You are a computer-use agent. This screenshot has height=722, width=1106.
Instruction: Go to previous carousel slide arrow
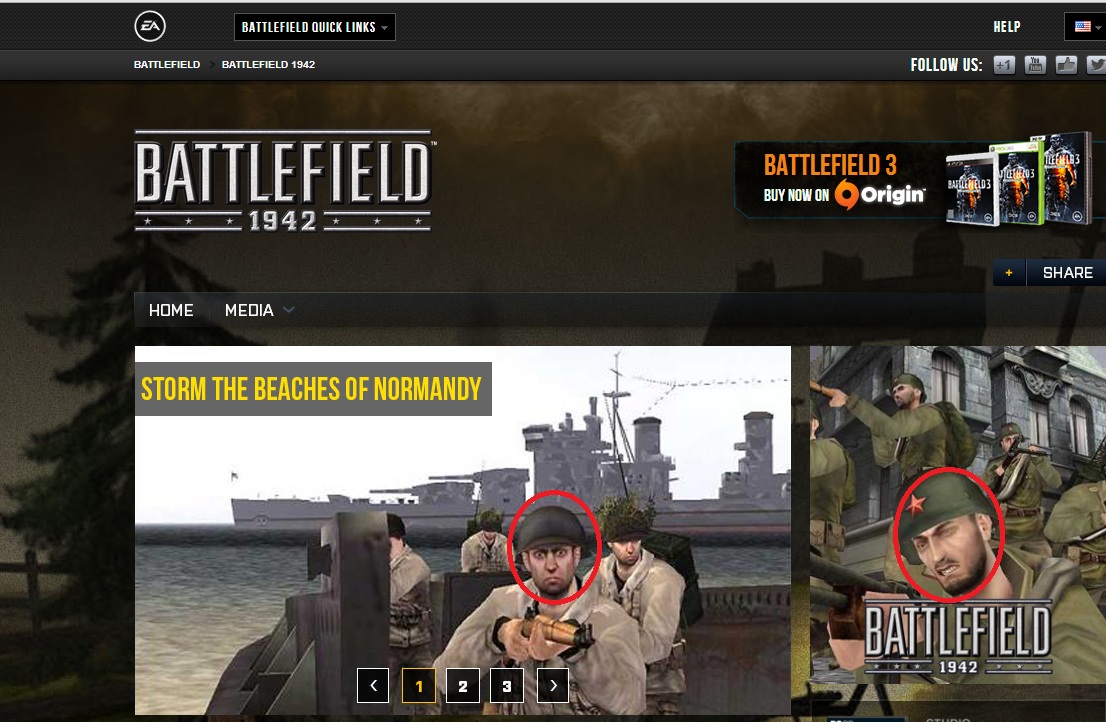[373, 685]
